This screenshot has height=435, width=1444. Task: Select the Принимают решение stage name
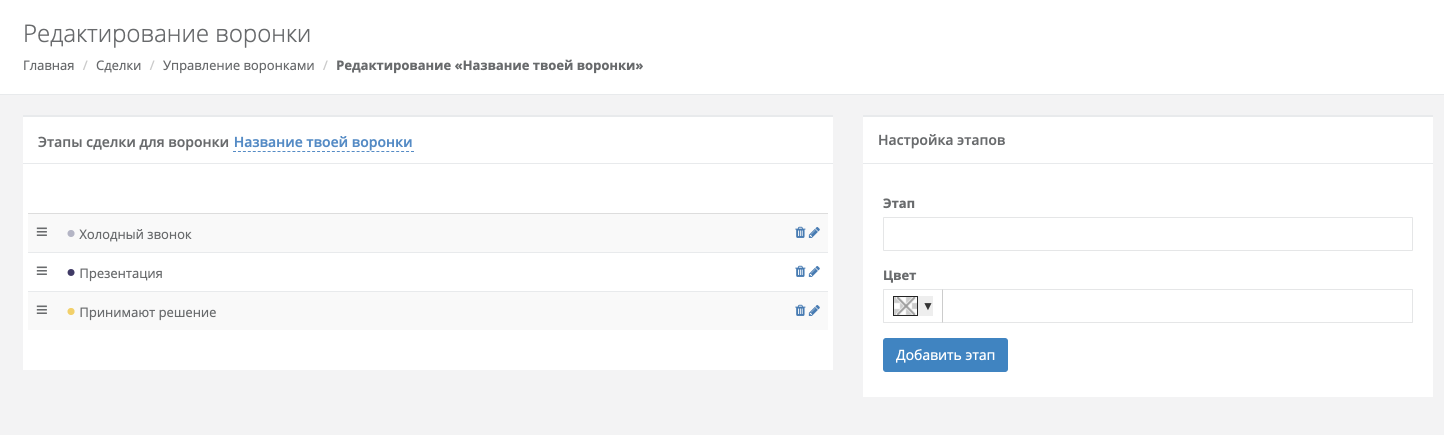point(148,312)
